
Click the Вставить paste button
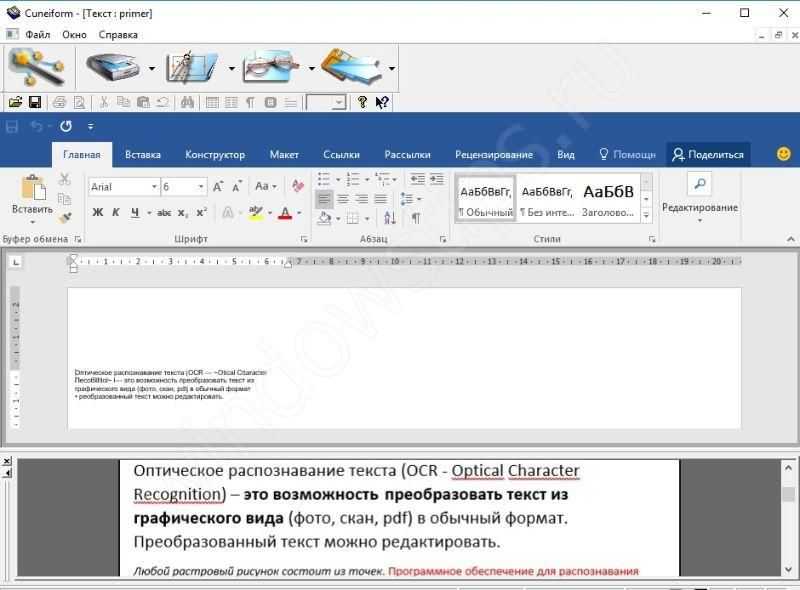click(33, 199)
